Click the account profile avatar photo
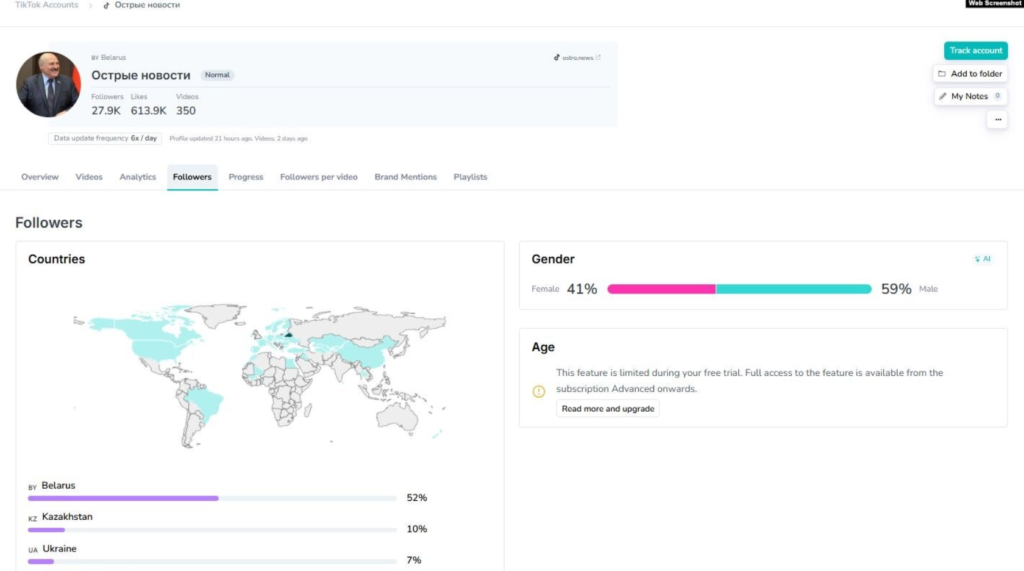The width and height of the screenshot is (1024, 571). [48, 85]
